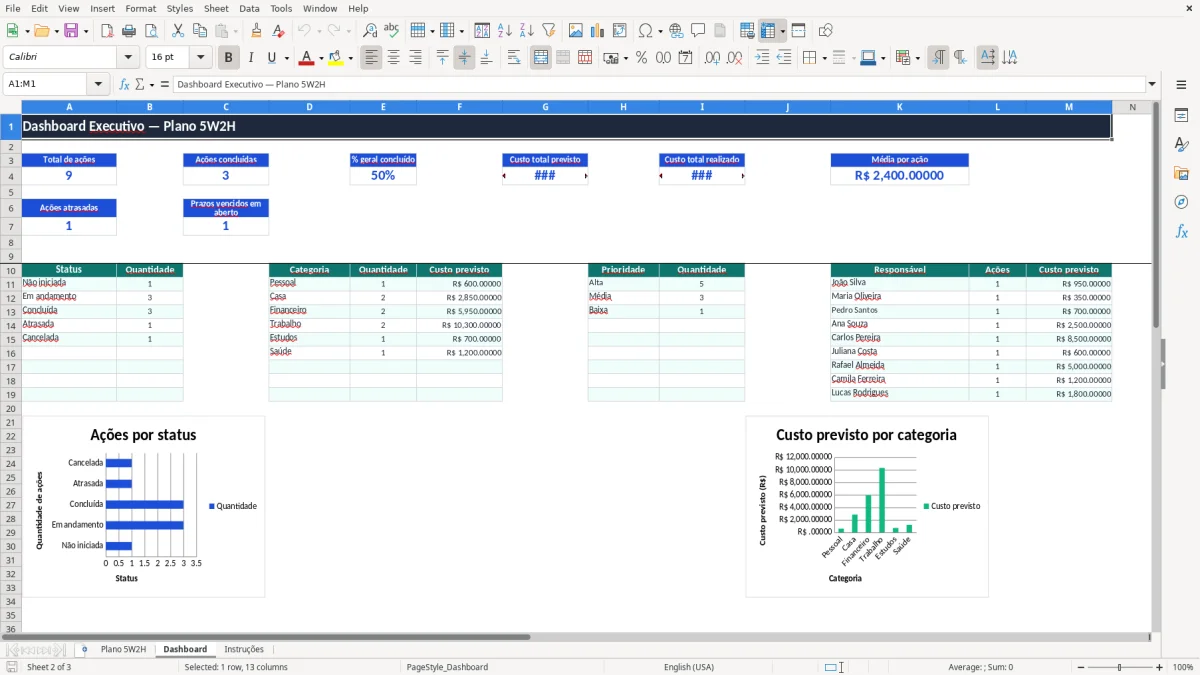
Task: Click the Insert Chart icon
Action: coord(597,31)
